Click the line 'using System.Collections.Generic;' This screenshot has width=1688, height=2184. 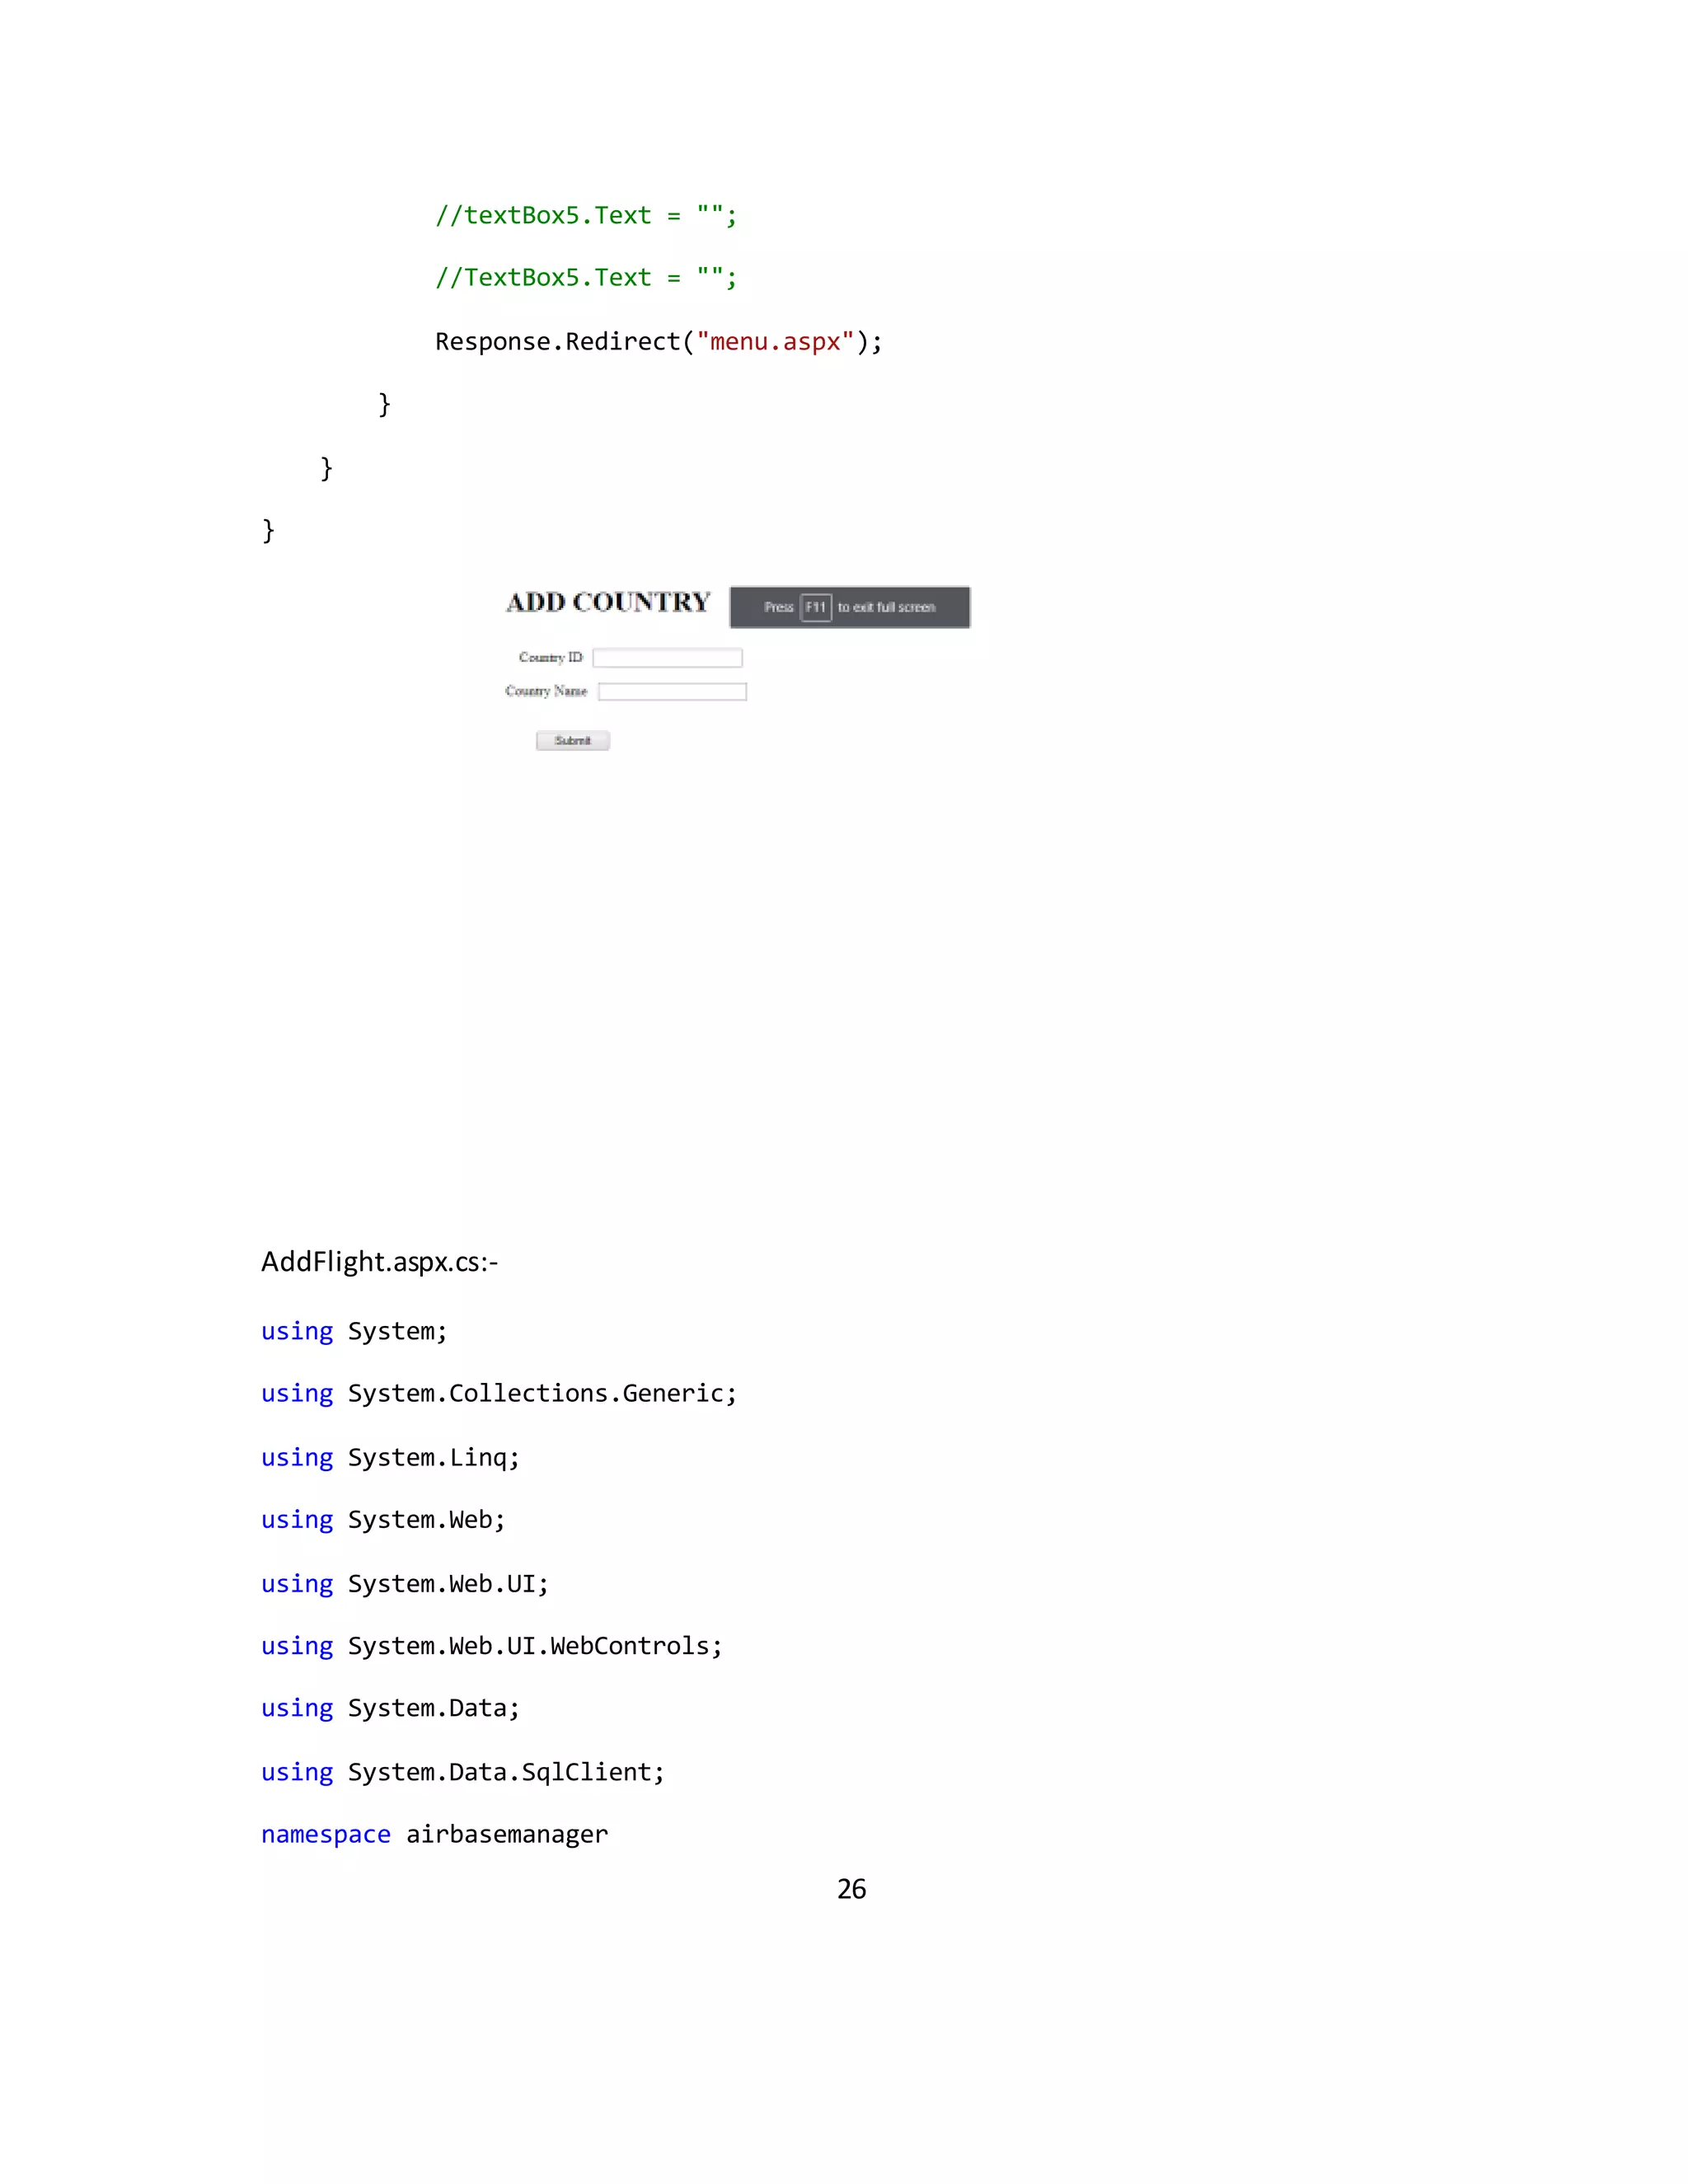tap(498, 1393)
